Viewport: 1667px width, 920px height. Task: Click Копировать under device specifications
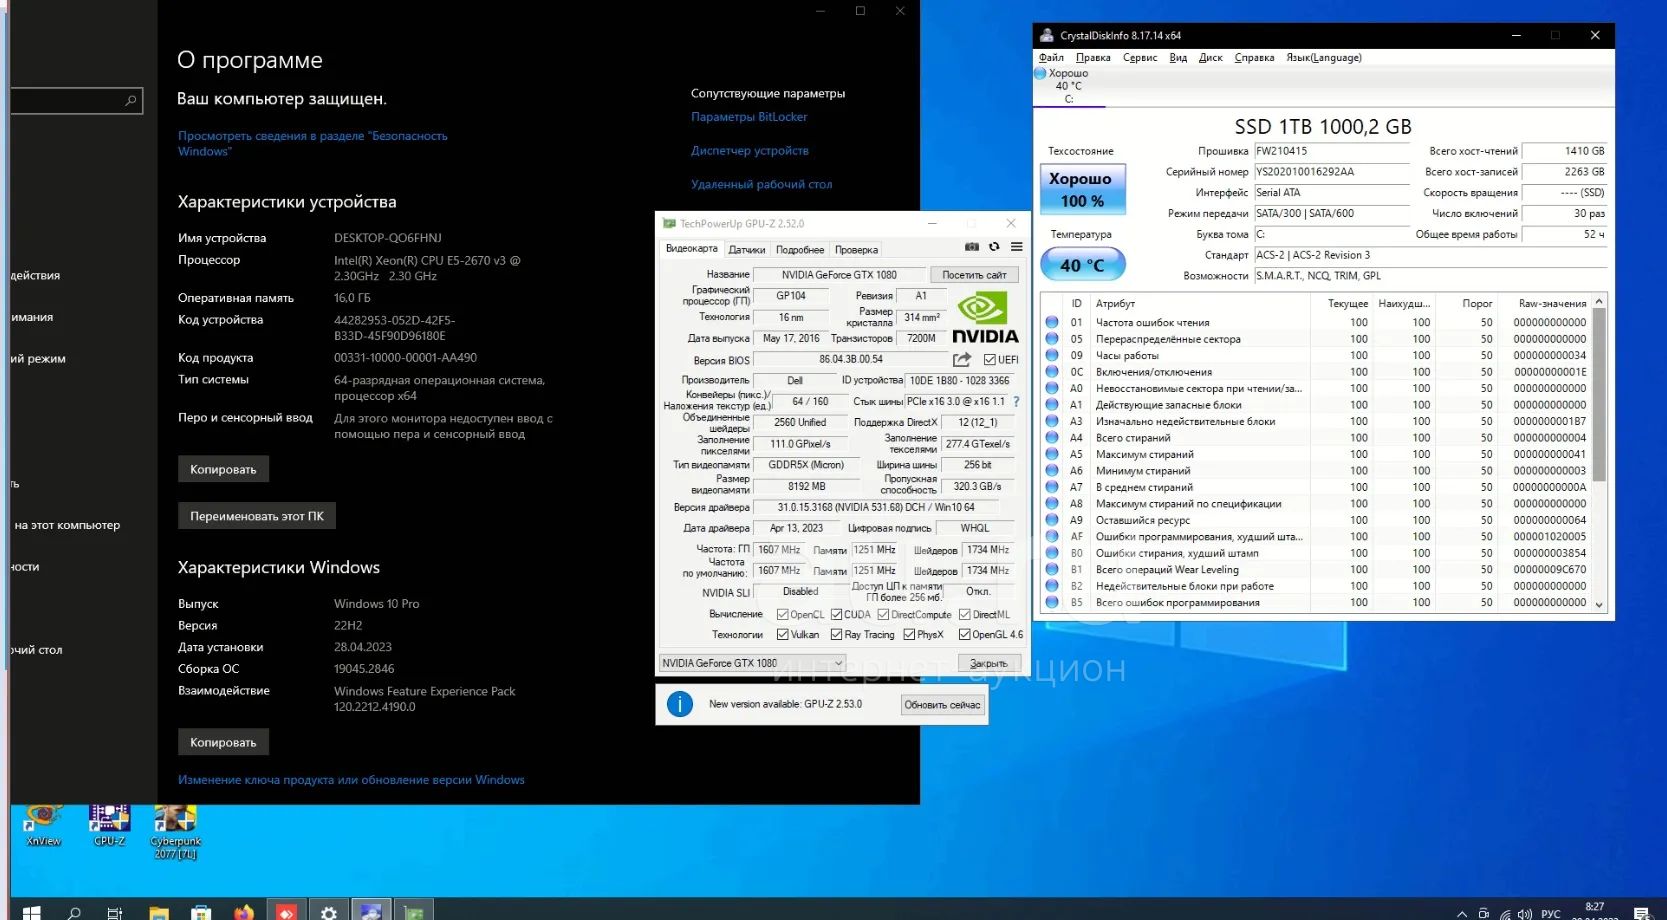223,469
